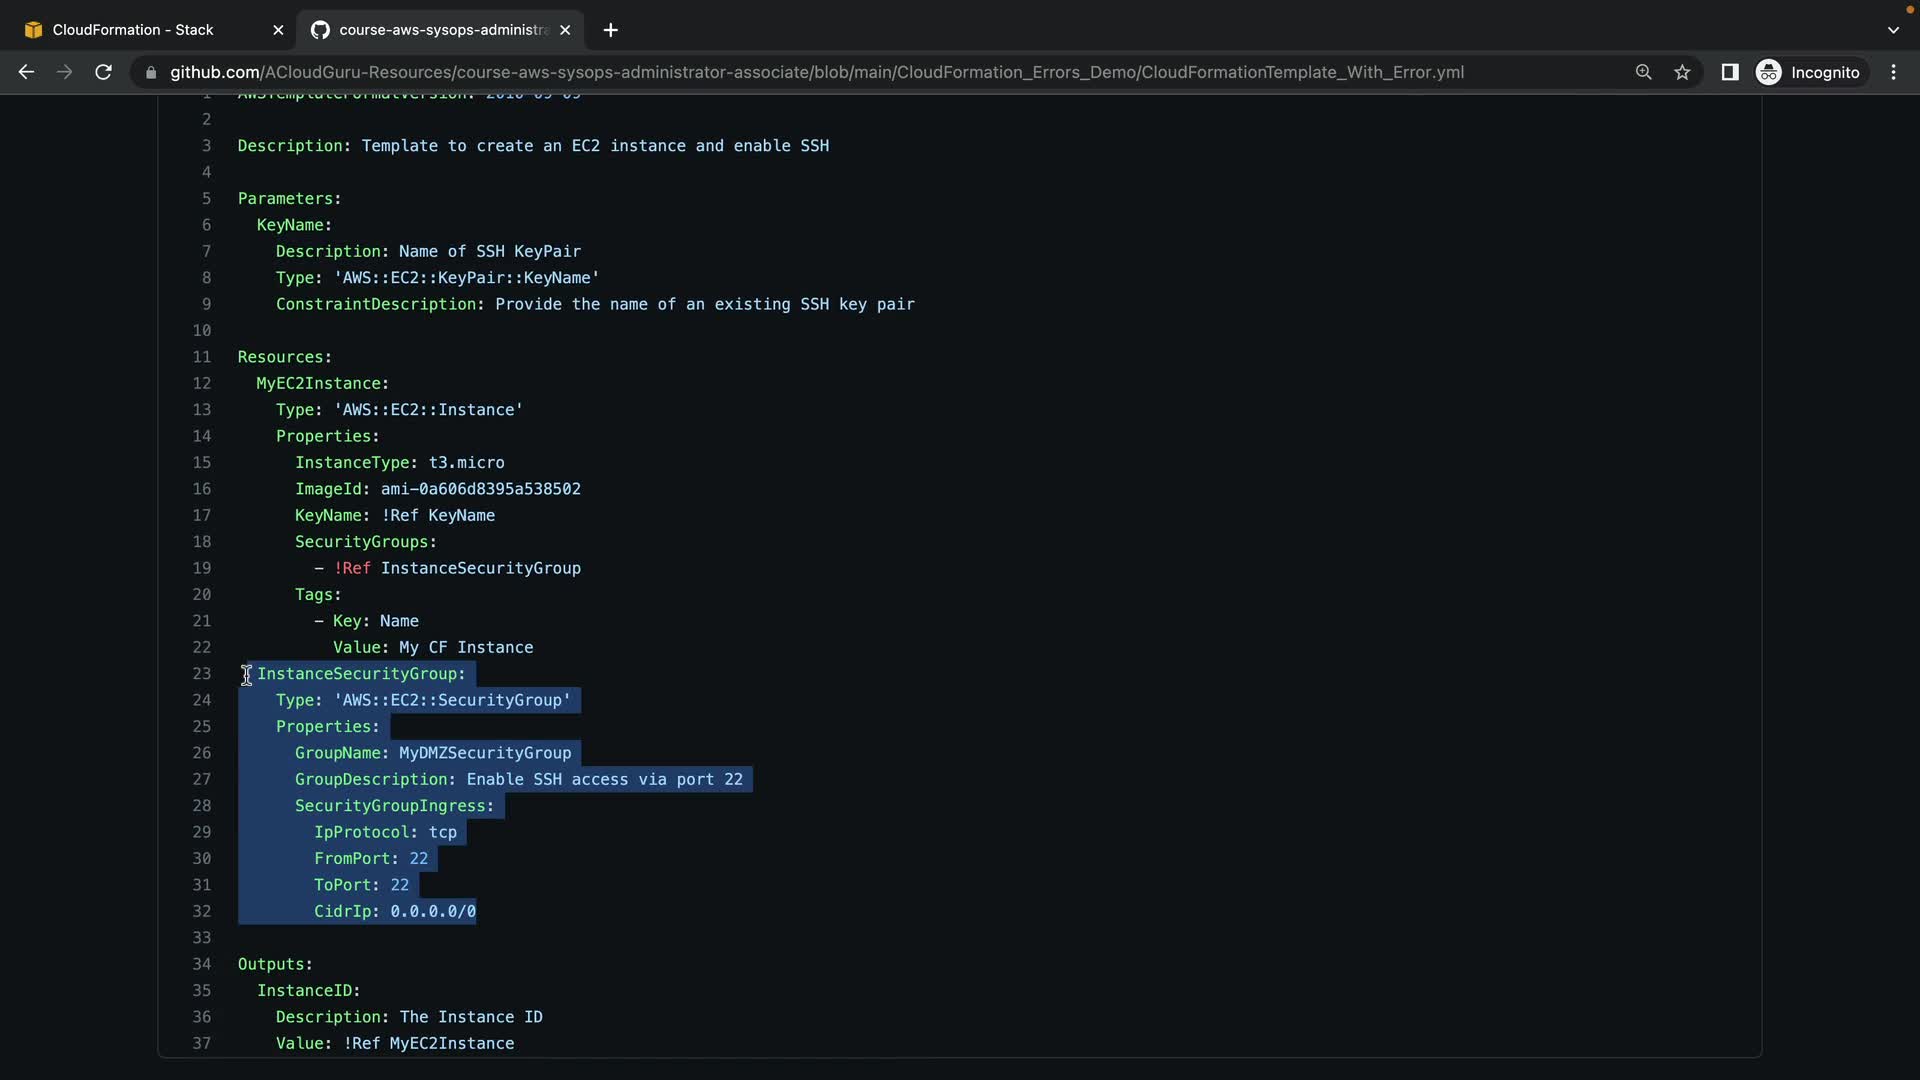Close the GitHub course tab
The image size is (1920, 1080).
[x=565, y=30]
